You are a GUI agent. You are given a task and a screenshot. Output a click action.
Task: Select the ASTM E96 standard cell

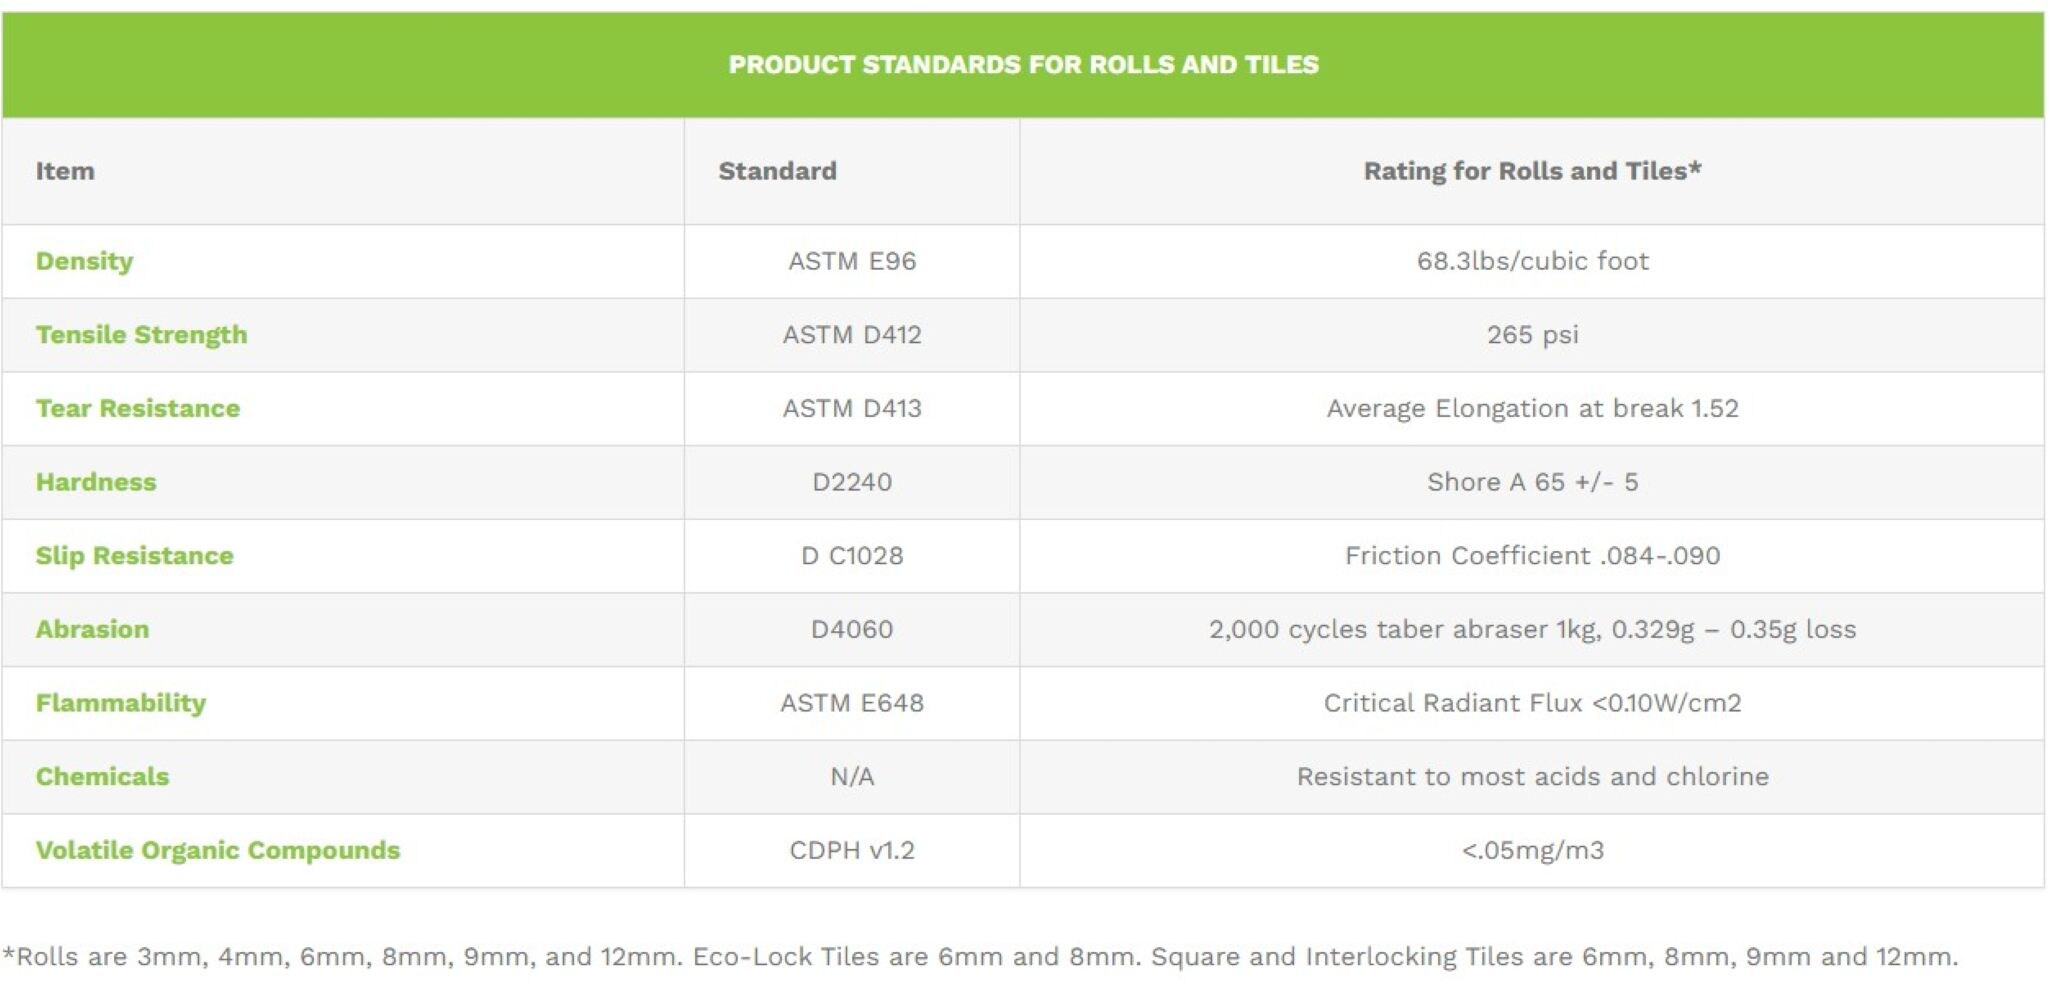click(x=852, y=261)
